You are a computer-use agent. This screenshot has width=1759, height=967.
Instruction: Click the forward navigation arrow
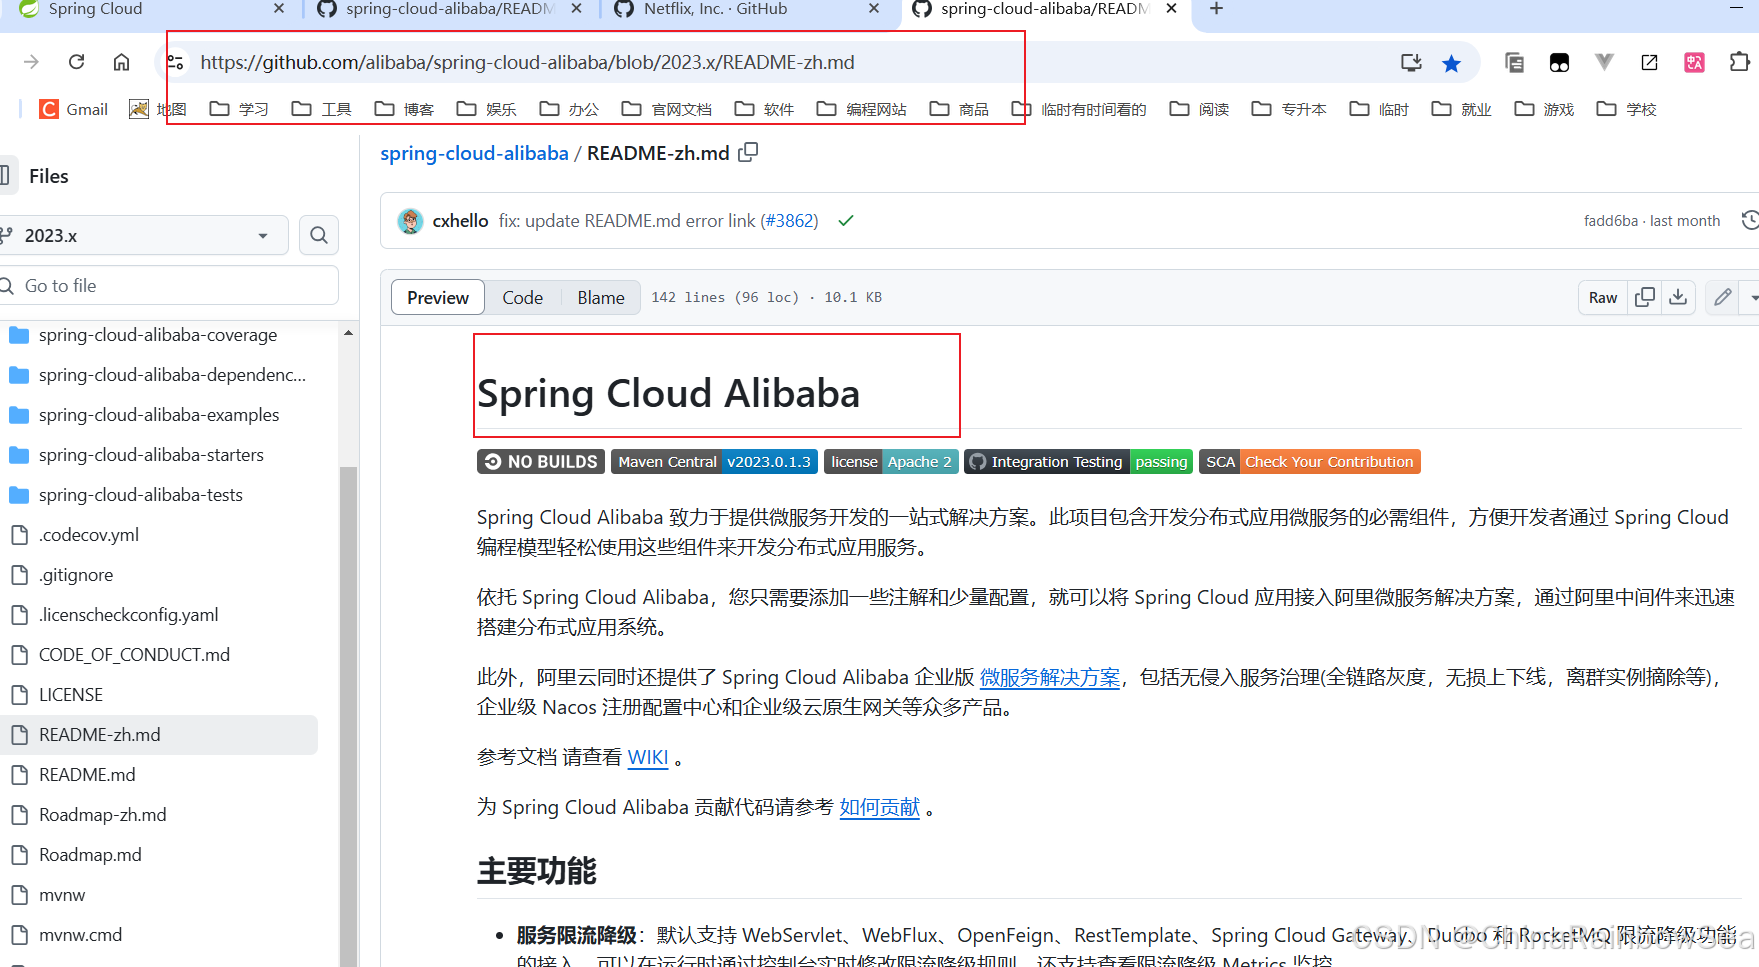click(x=31, y=62)
